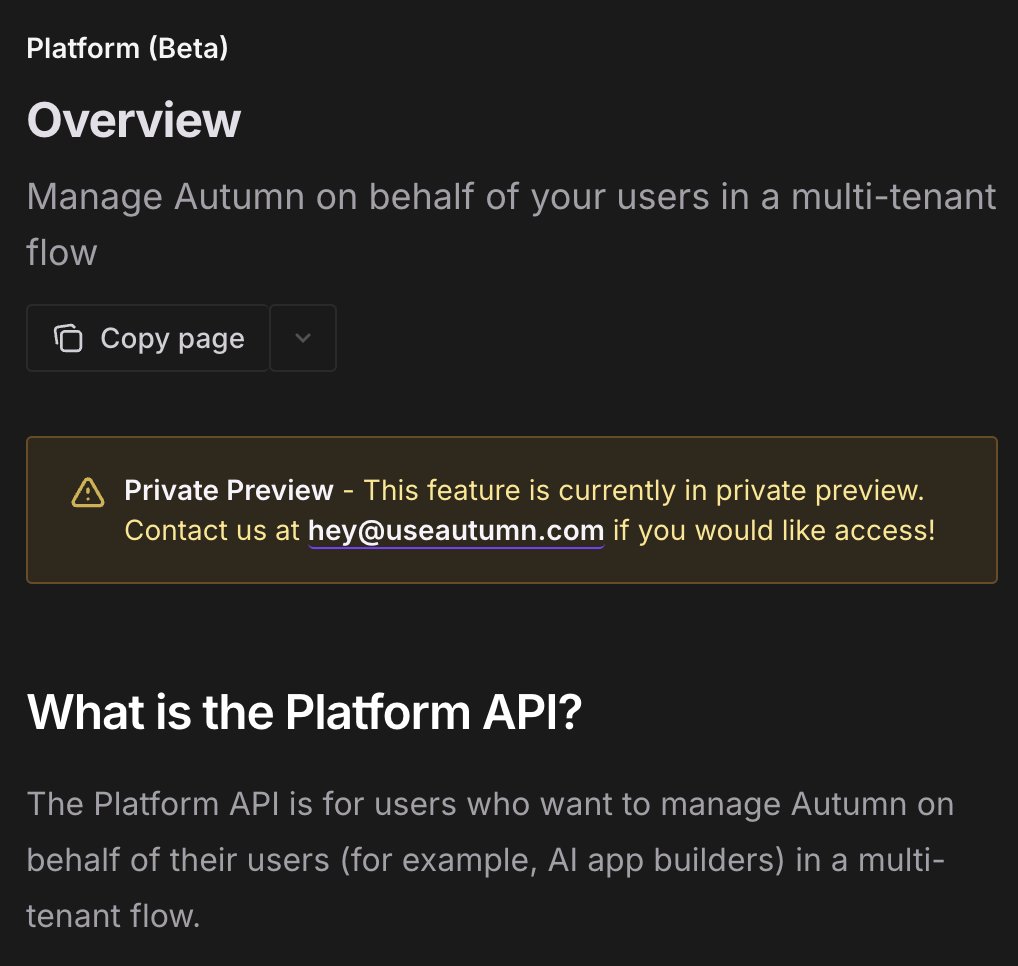
Task: Click the 'Manage Autumn on behalf of your users' subtitle
Action: tap(511, 224)
